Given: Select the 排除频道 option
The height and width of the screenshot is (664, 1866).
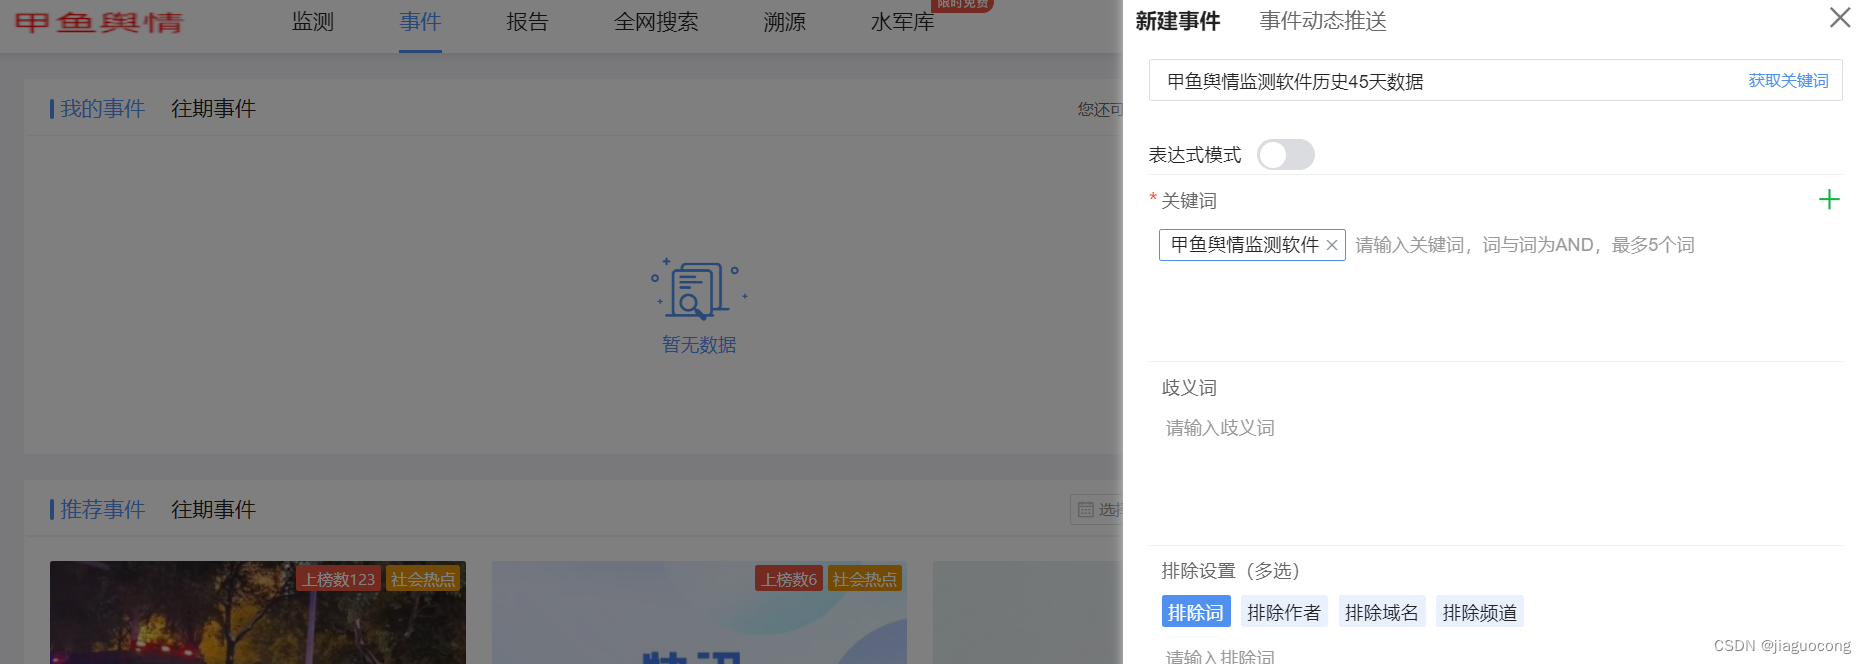Looking at the screenshot, I should pos(1480,612).
